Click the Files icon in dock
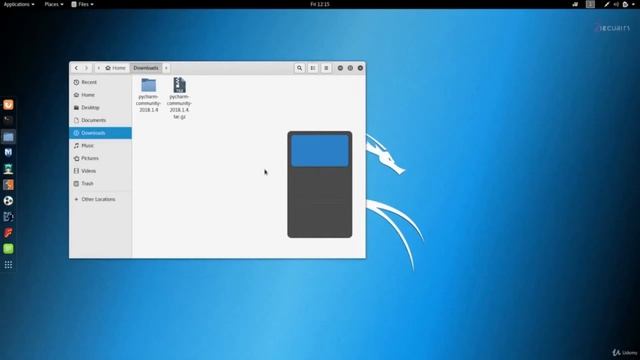Screen dimensions: 640x360 point(8,137)
